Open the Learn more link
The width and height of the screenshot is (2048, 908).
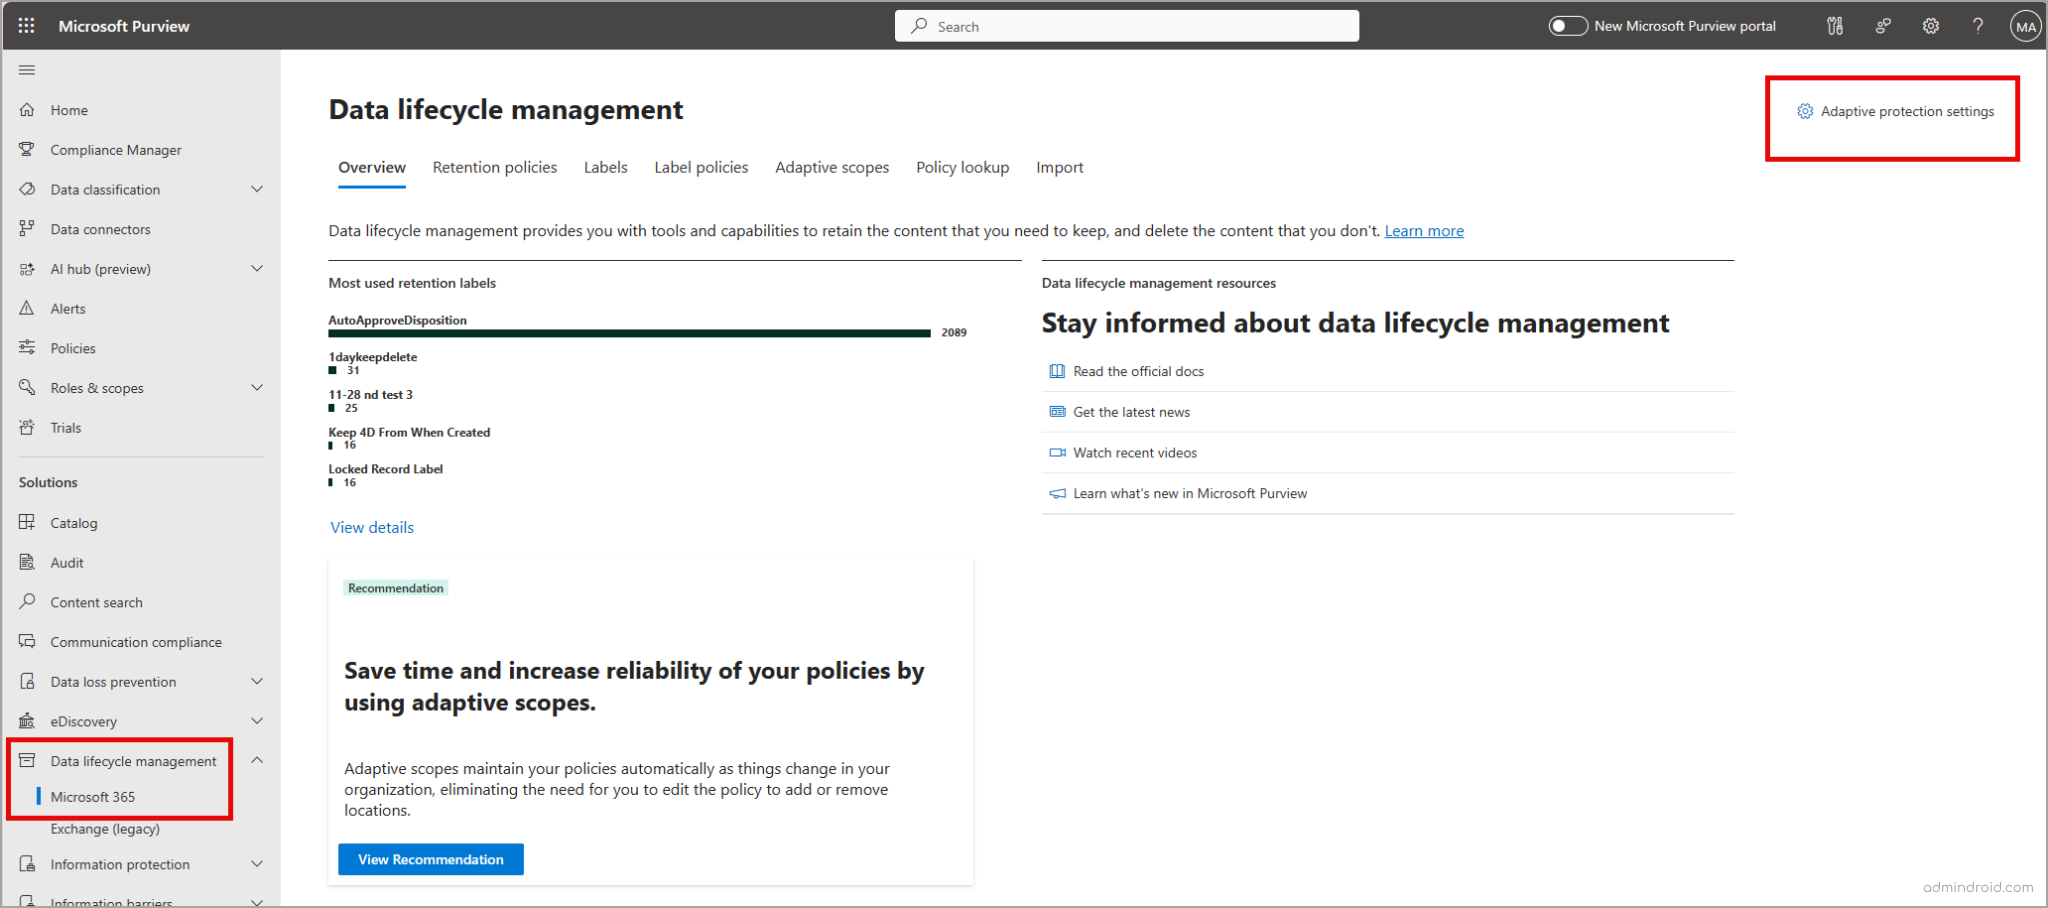(1424, 230)
